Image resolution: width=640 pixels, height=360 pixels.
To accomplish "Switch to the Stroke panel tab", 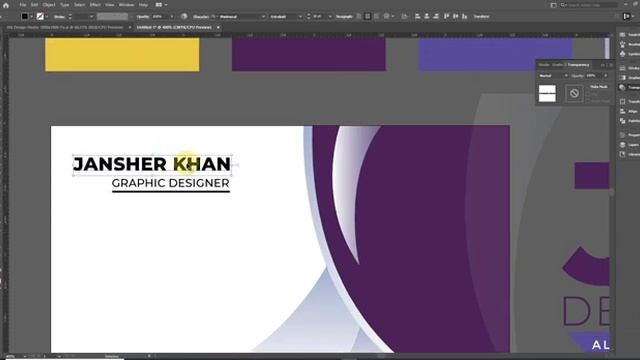I will [544, 65].
